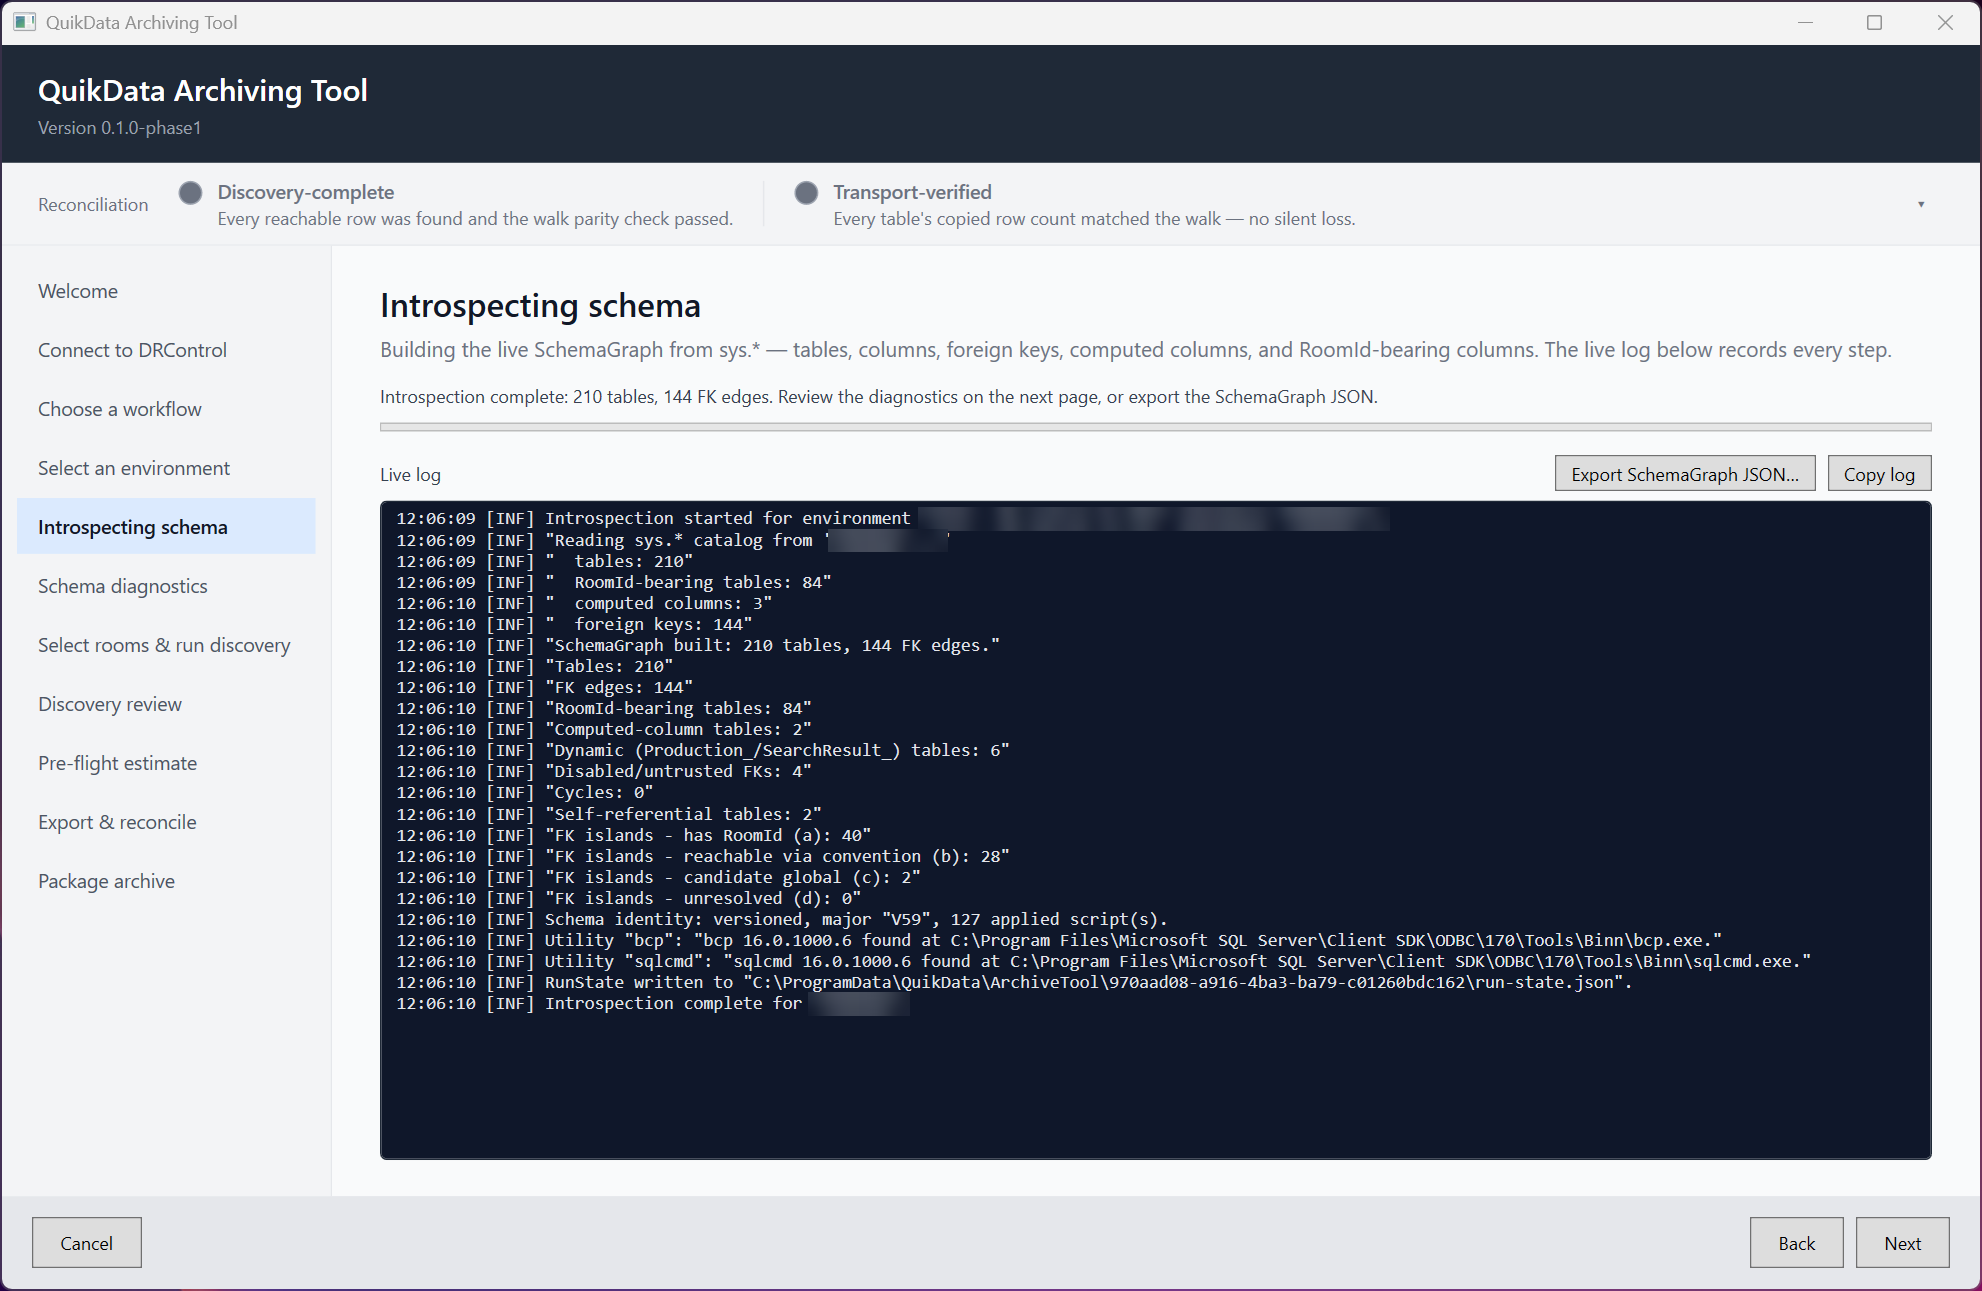Screen dimensions: 1982x1291
Task: Click 'Version 0.1.0-phase1' text in header
Action: click(120, 128)
